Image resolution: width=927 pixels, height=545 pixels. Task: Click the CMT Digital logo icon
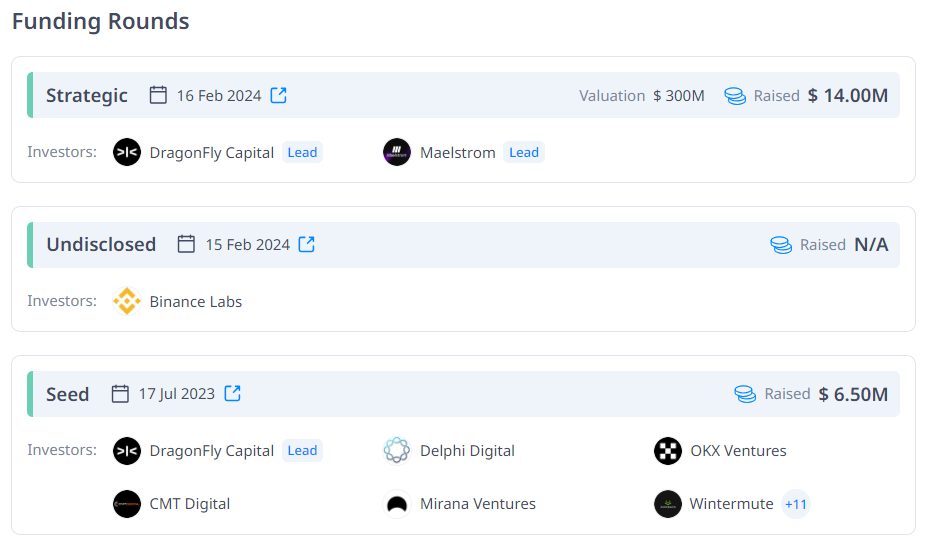click(x=127, y=504)
